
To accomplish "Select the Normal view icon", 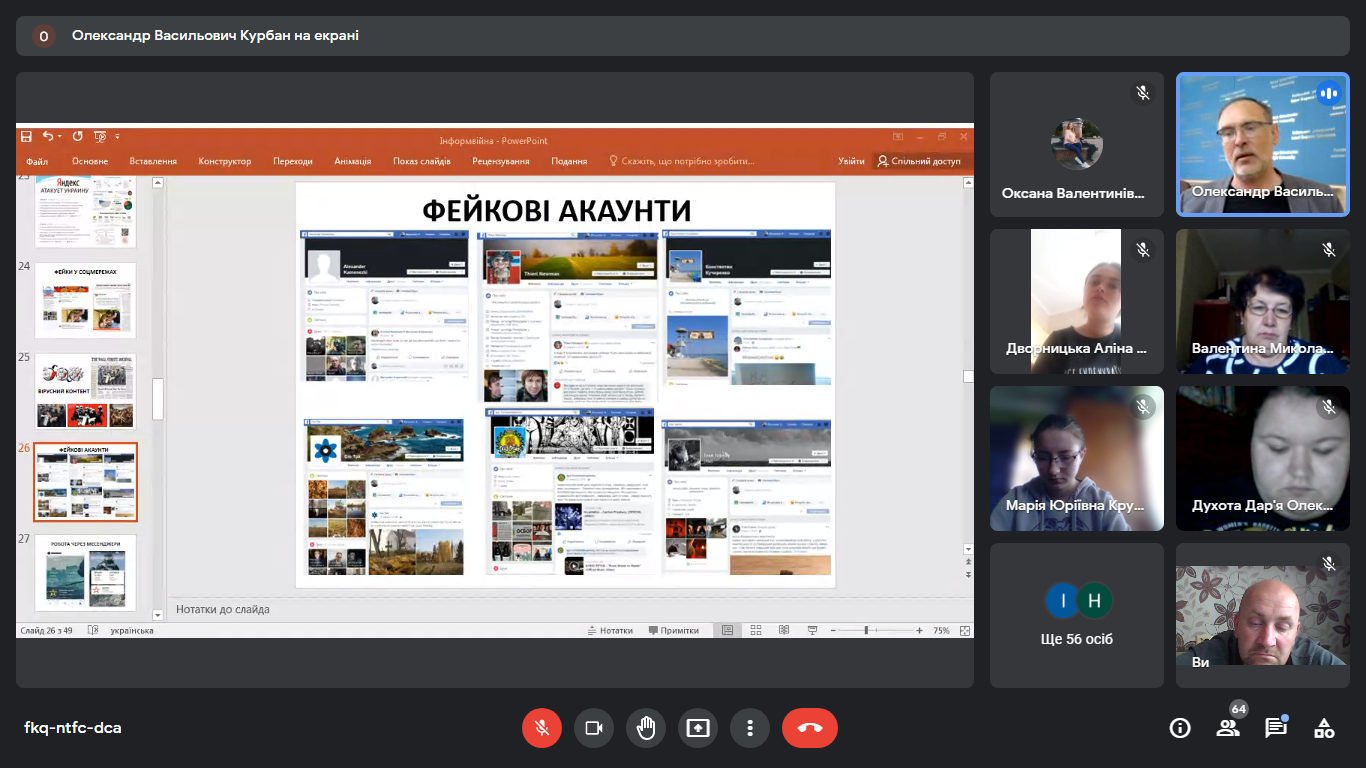I will coord(728,630).
